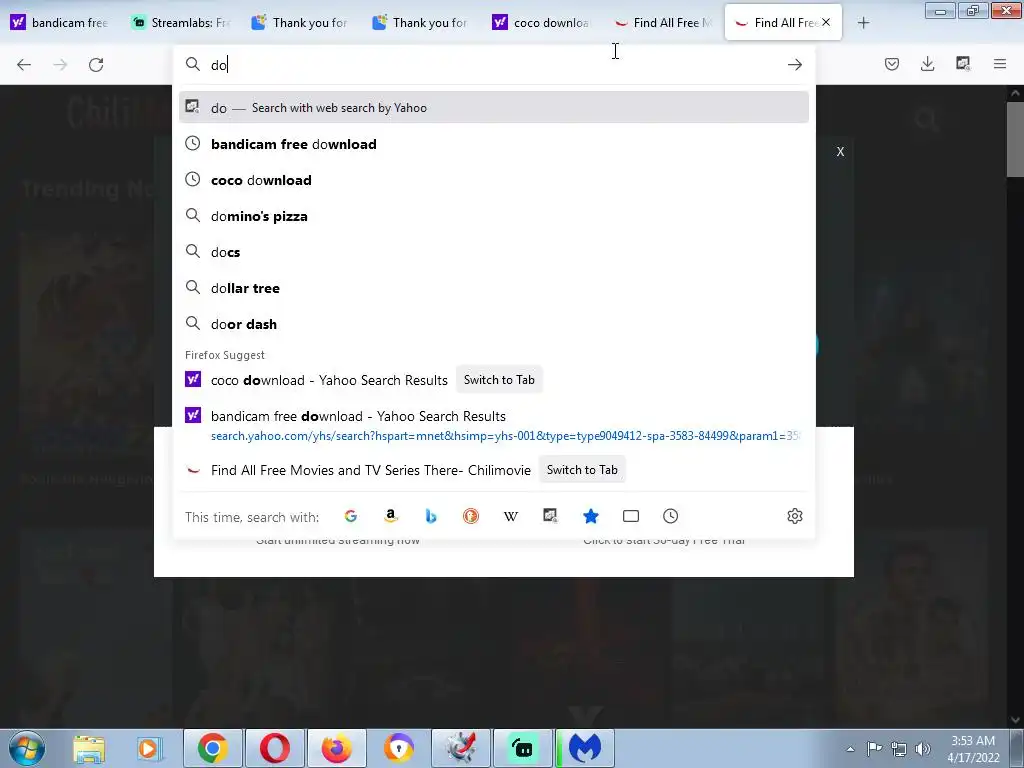
Task: Go back to the previous page
Action: 24,65
